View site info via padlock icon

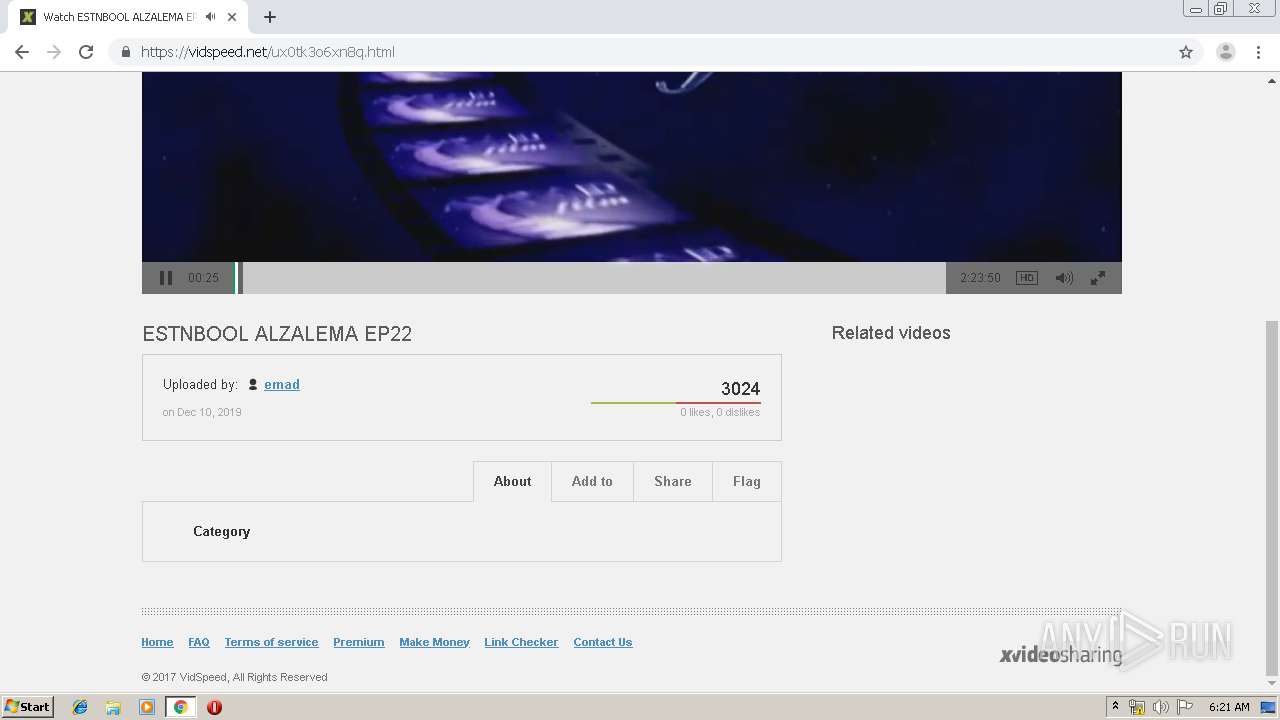point(126,52)
